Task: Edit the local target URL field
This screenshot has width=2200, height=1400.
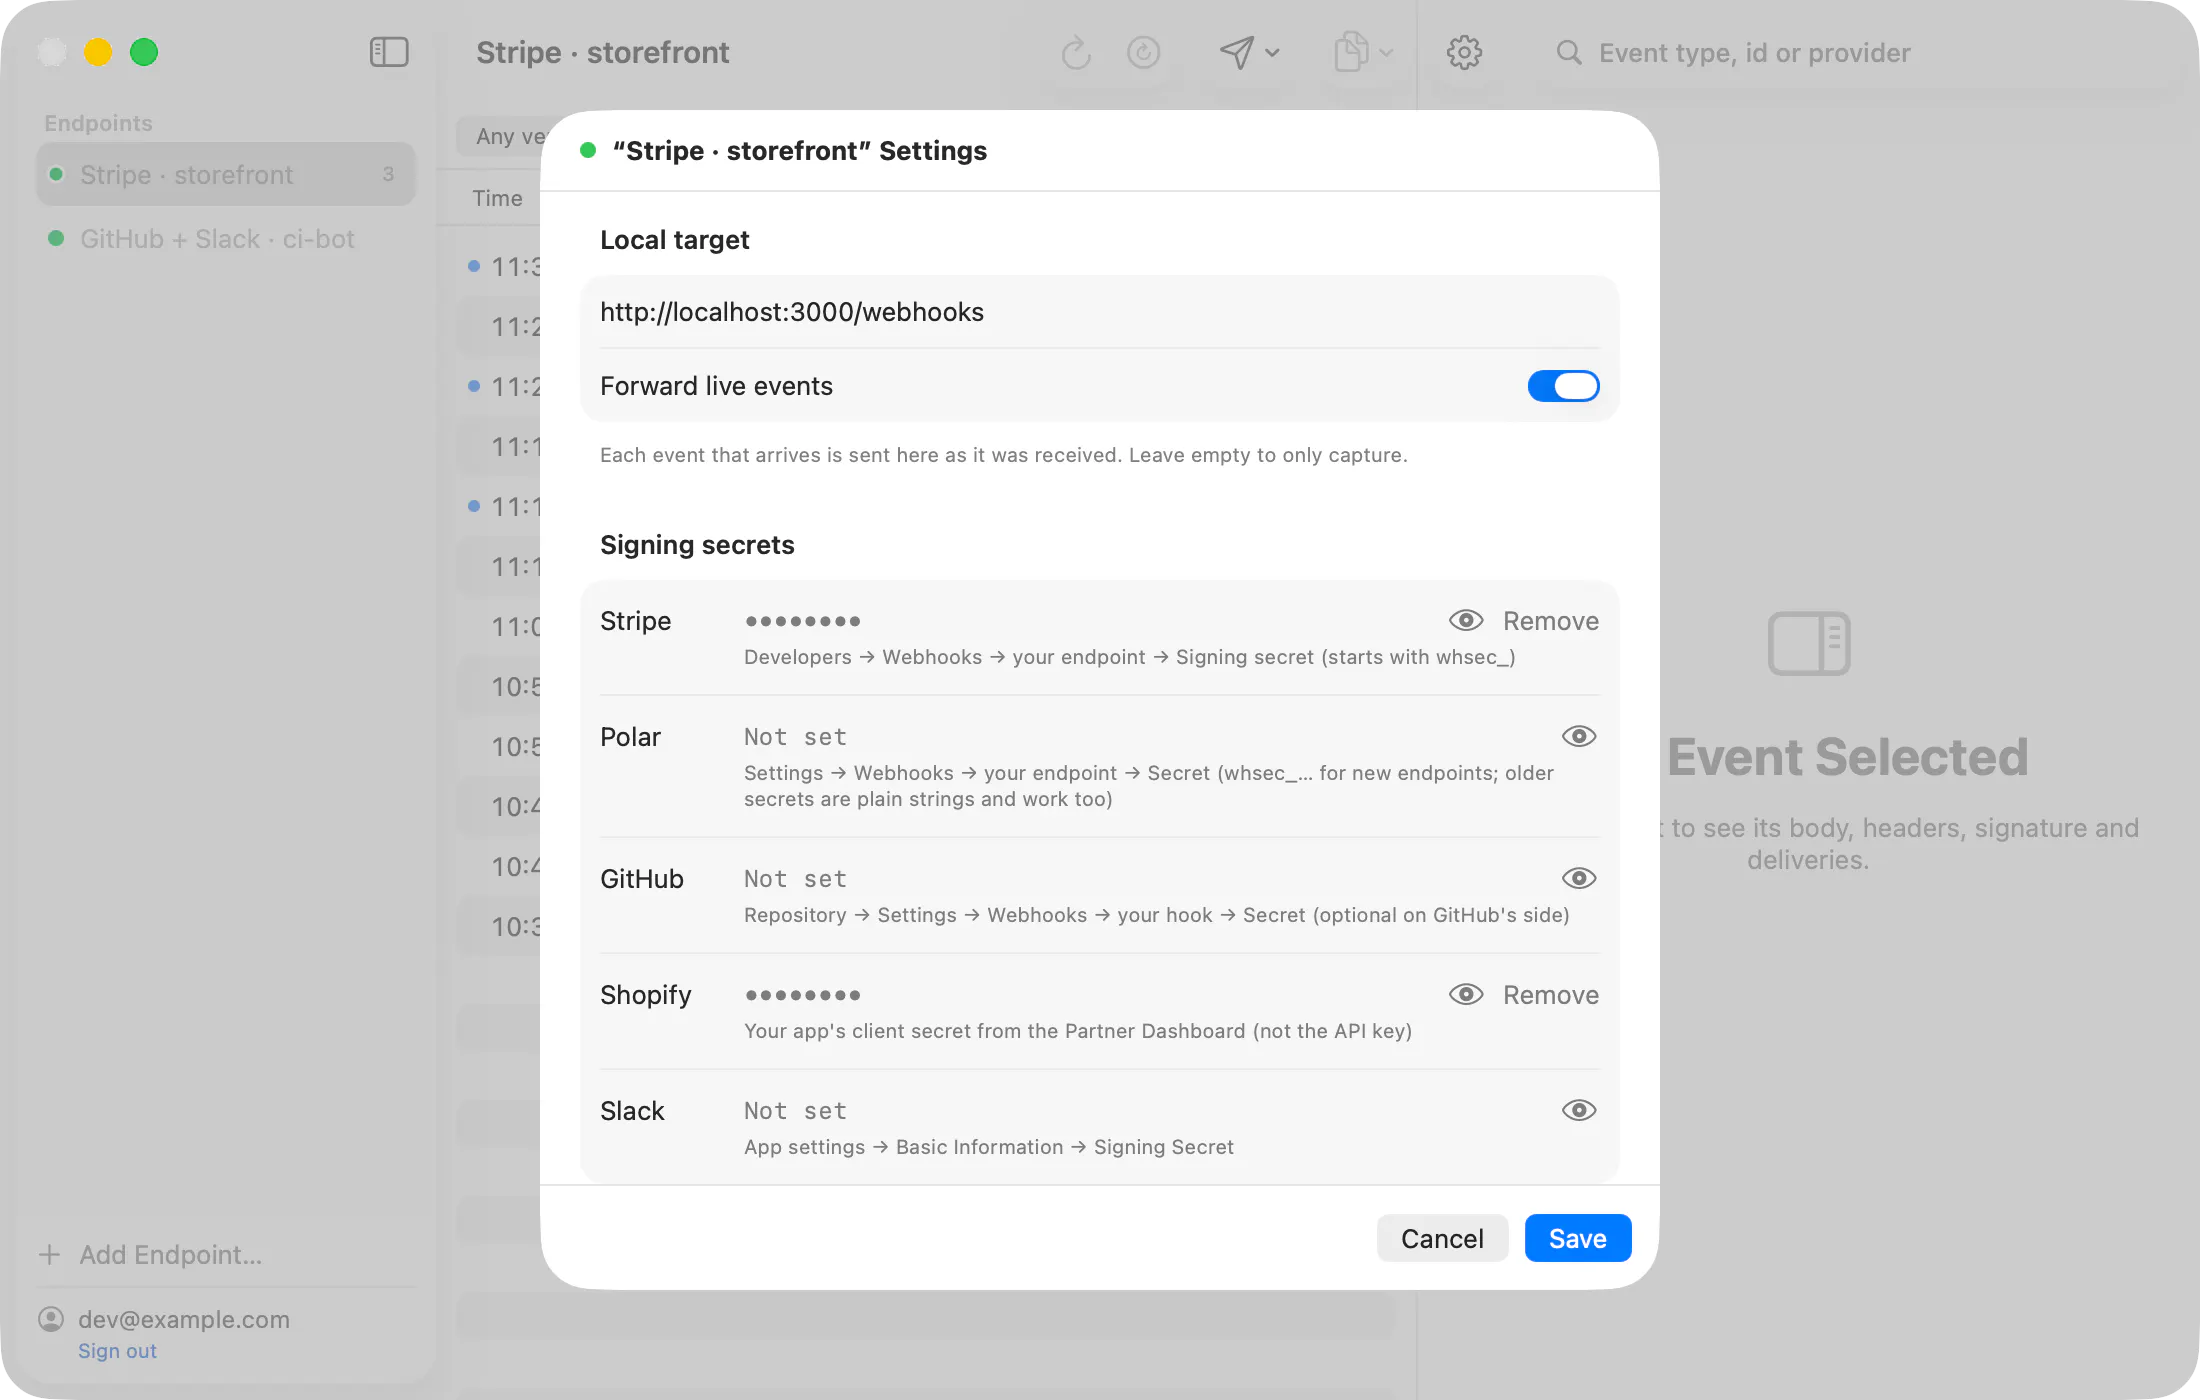Action: (x=1100, y=312)
